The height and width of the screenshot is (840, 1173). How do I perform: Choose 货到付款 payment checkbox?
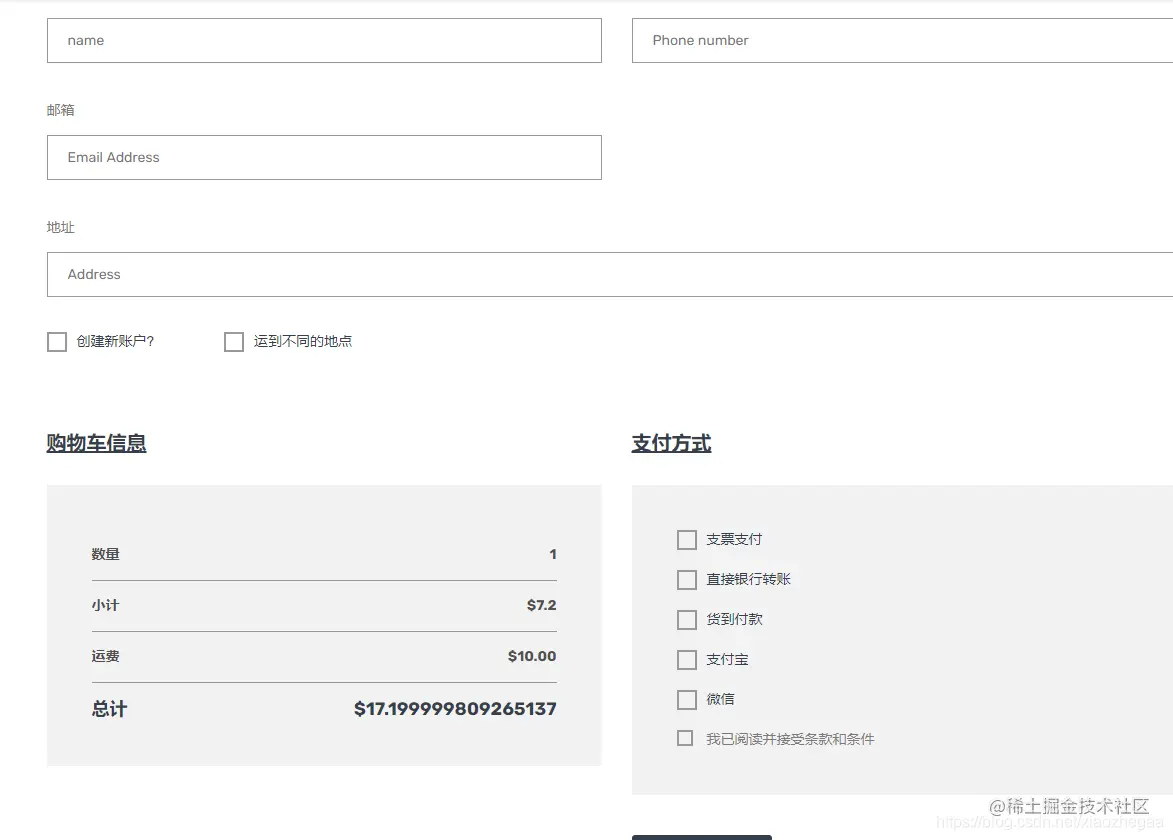[x=687, y=619]
